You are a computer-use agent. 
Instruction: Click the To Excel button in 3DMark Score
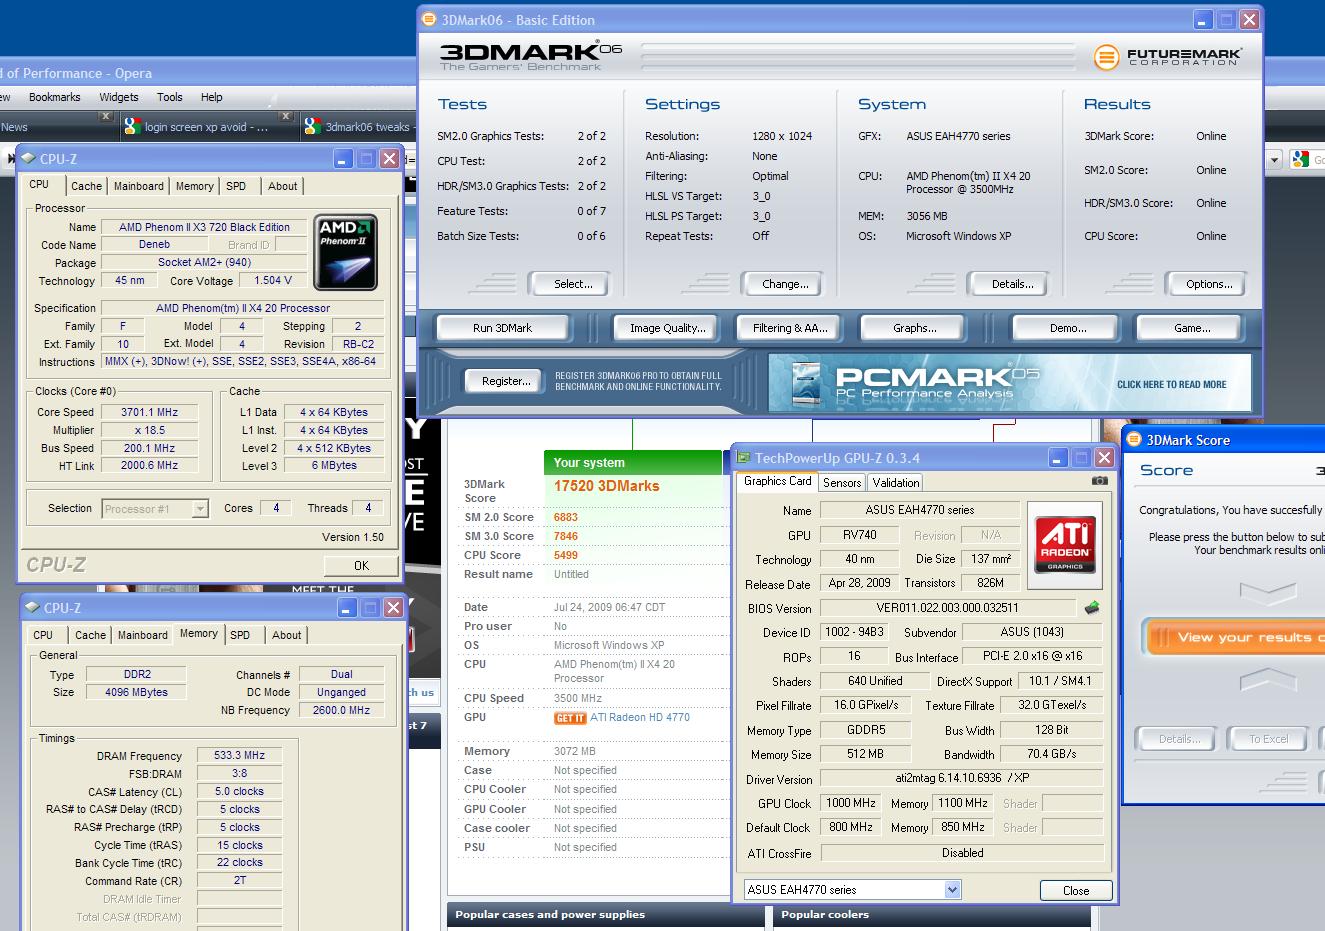pyautogui.click(x=1268, y=739)
